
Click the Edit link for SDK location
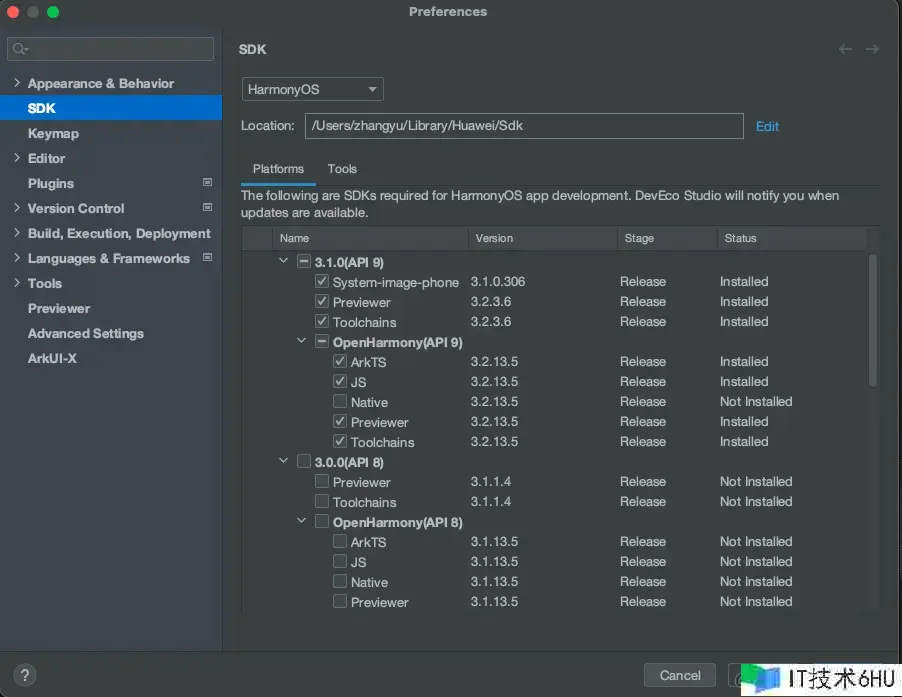pyautogui.click(x=767, y=127)
